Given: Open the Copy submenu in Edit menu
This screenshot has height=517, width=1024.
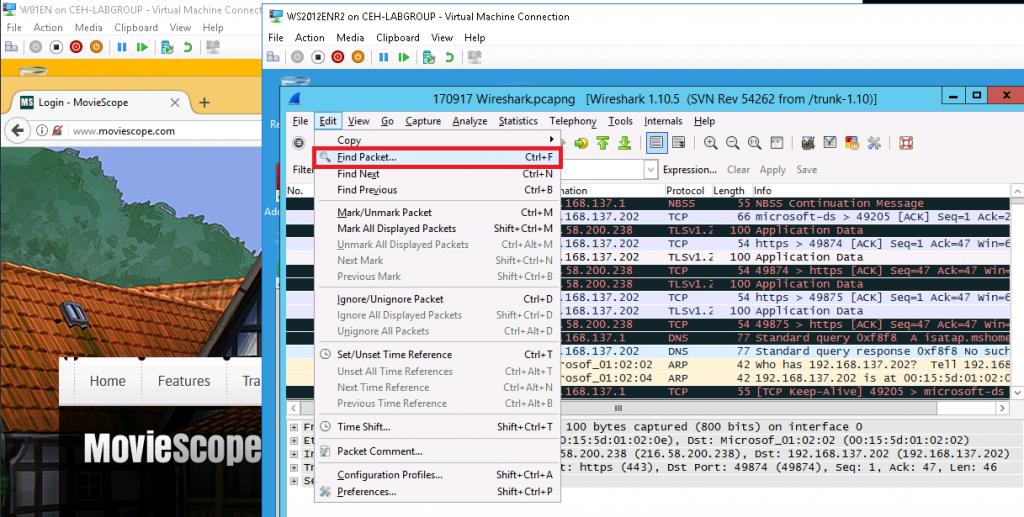Looking at the screenshot, I should click(x=436, y=140).
